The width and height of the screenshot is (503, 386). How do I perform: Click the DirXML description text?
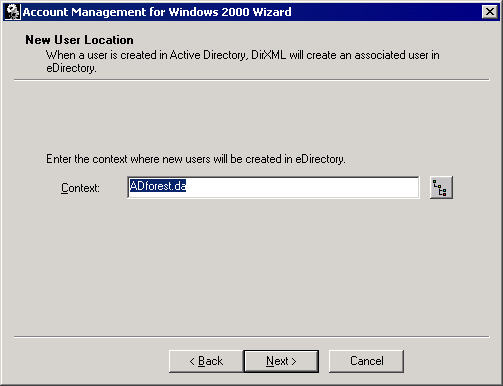coord(243,61)
